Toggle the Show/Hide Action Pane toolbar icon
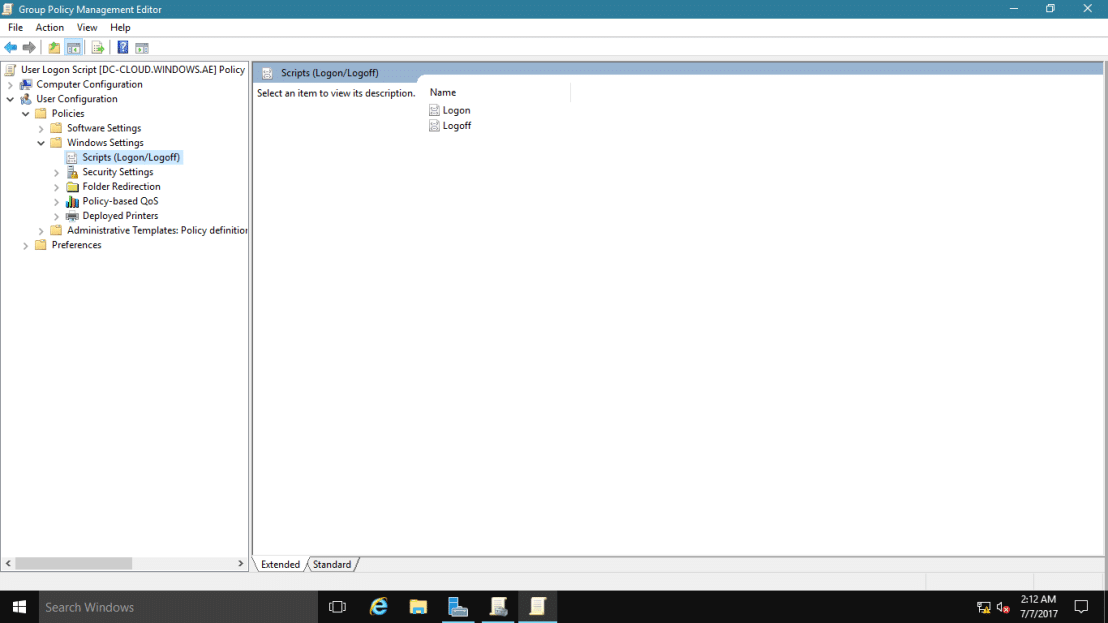The height and width of the screenshot is (623, 1108). [x=142, y=47]
